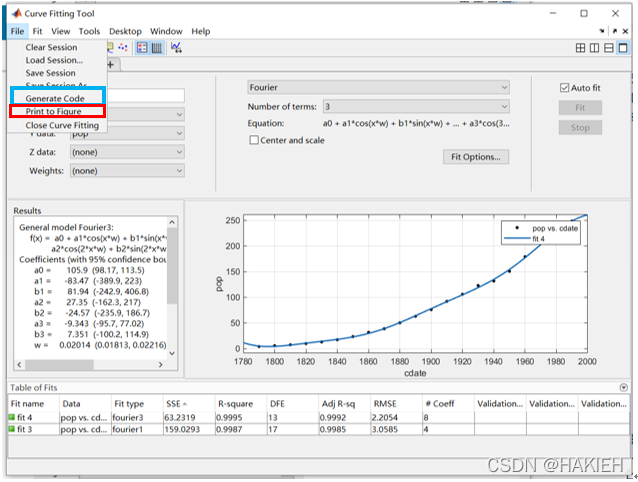Click the green icon beside fit 3
This screenshot has height=482, width=638.
(x=12, y=429)
